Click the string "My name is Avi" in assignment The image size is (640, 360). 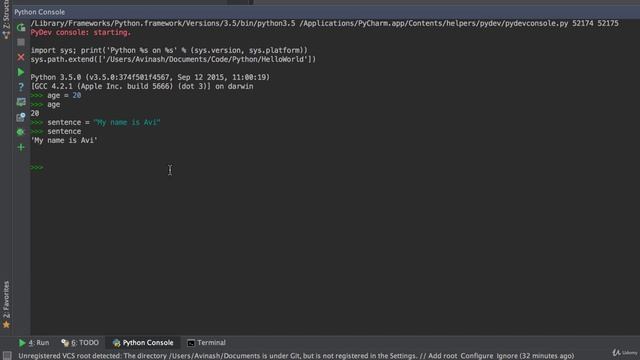click(127, 122)
